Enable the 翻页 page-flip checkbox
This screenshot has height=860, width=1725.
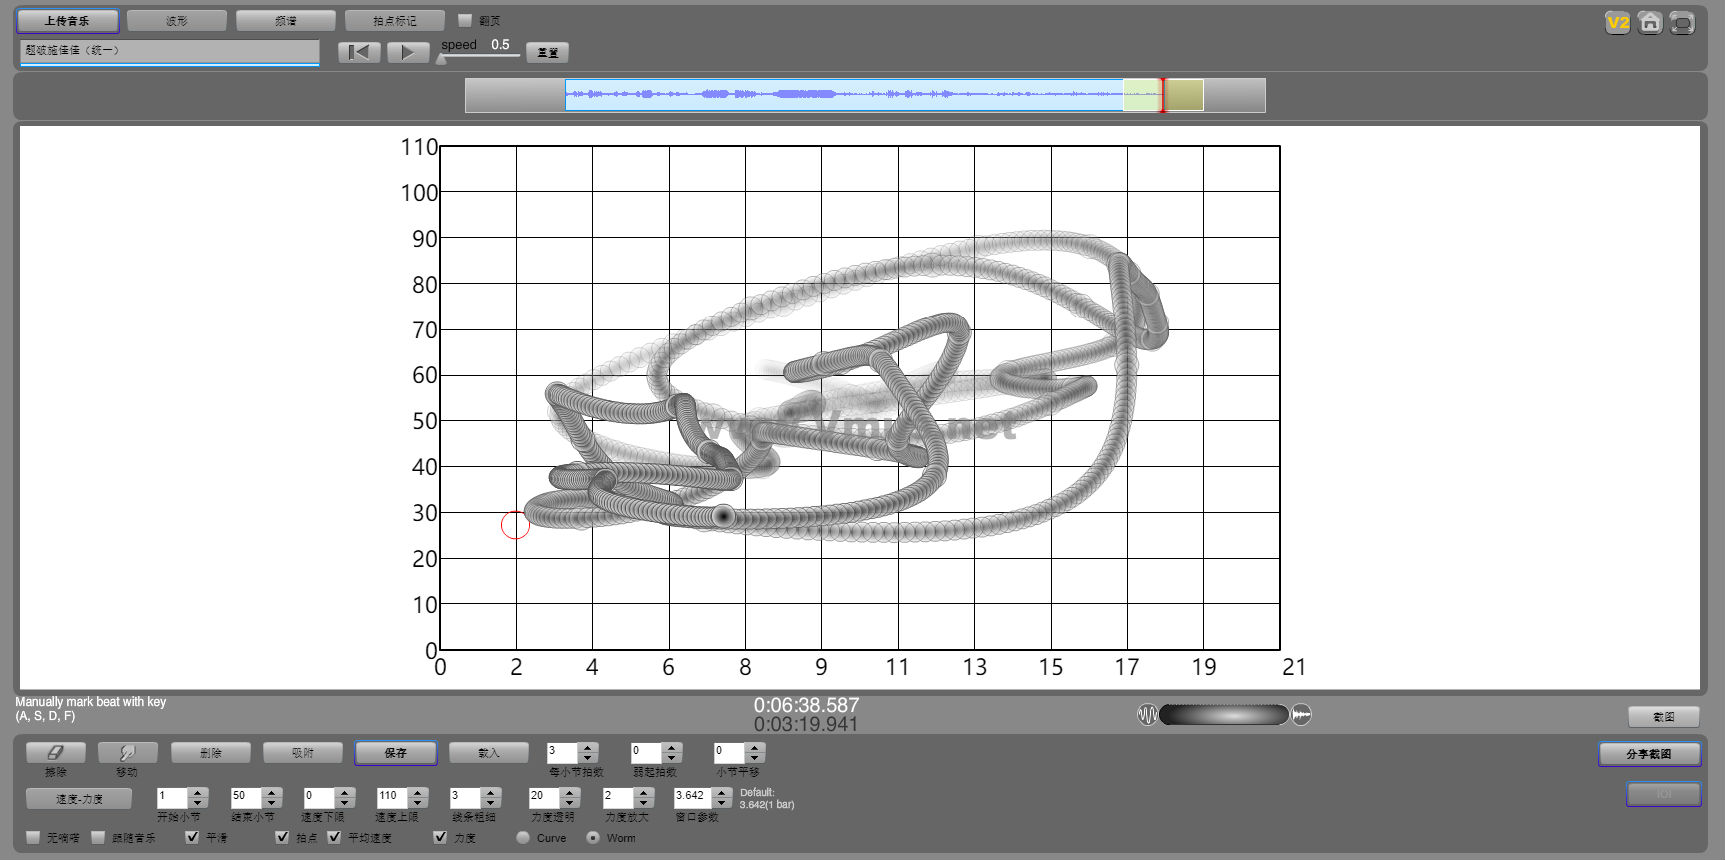[x=464, y=20]
